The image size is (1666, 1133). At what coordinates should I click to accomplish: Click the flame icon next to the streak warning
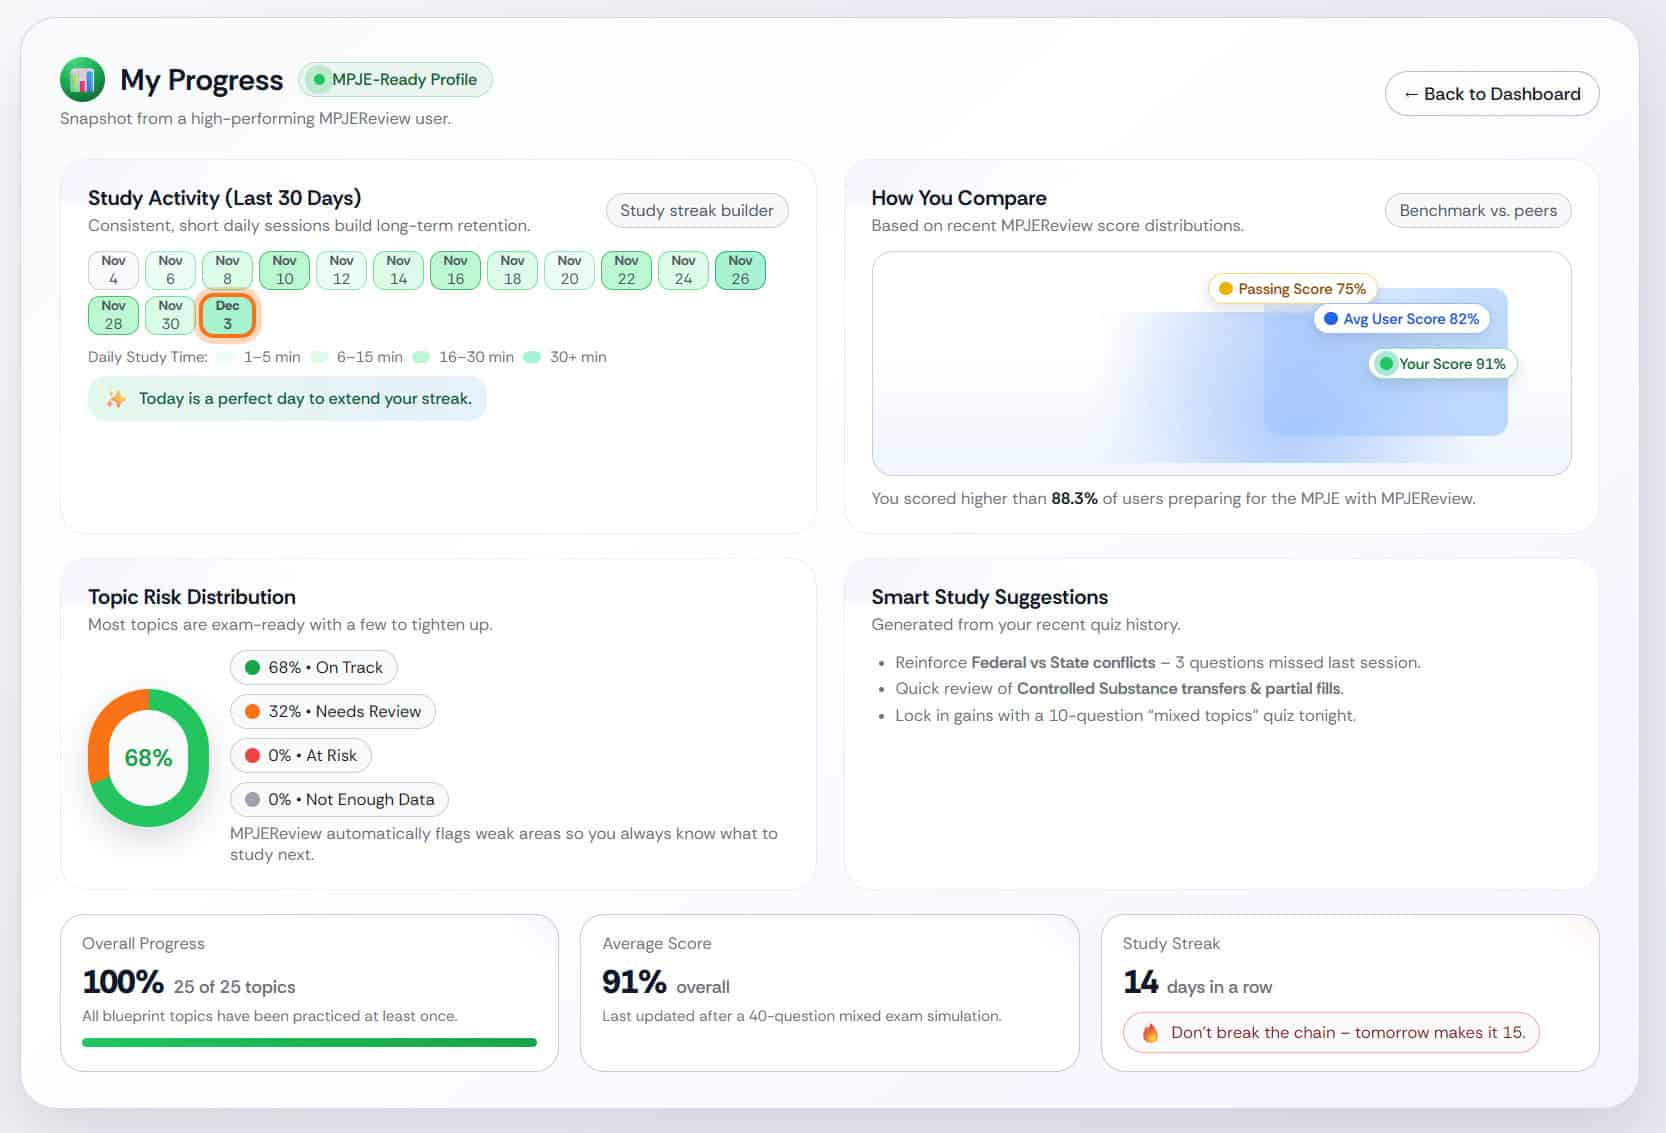click(1151, 1032)
